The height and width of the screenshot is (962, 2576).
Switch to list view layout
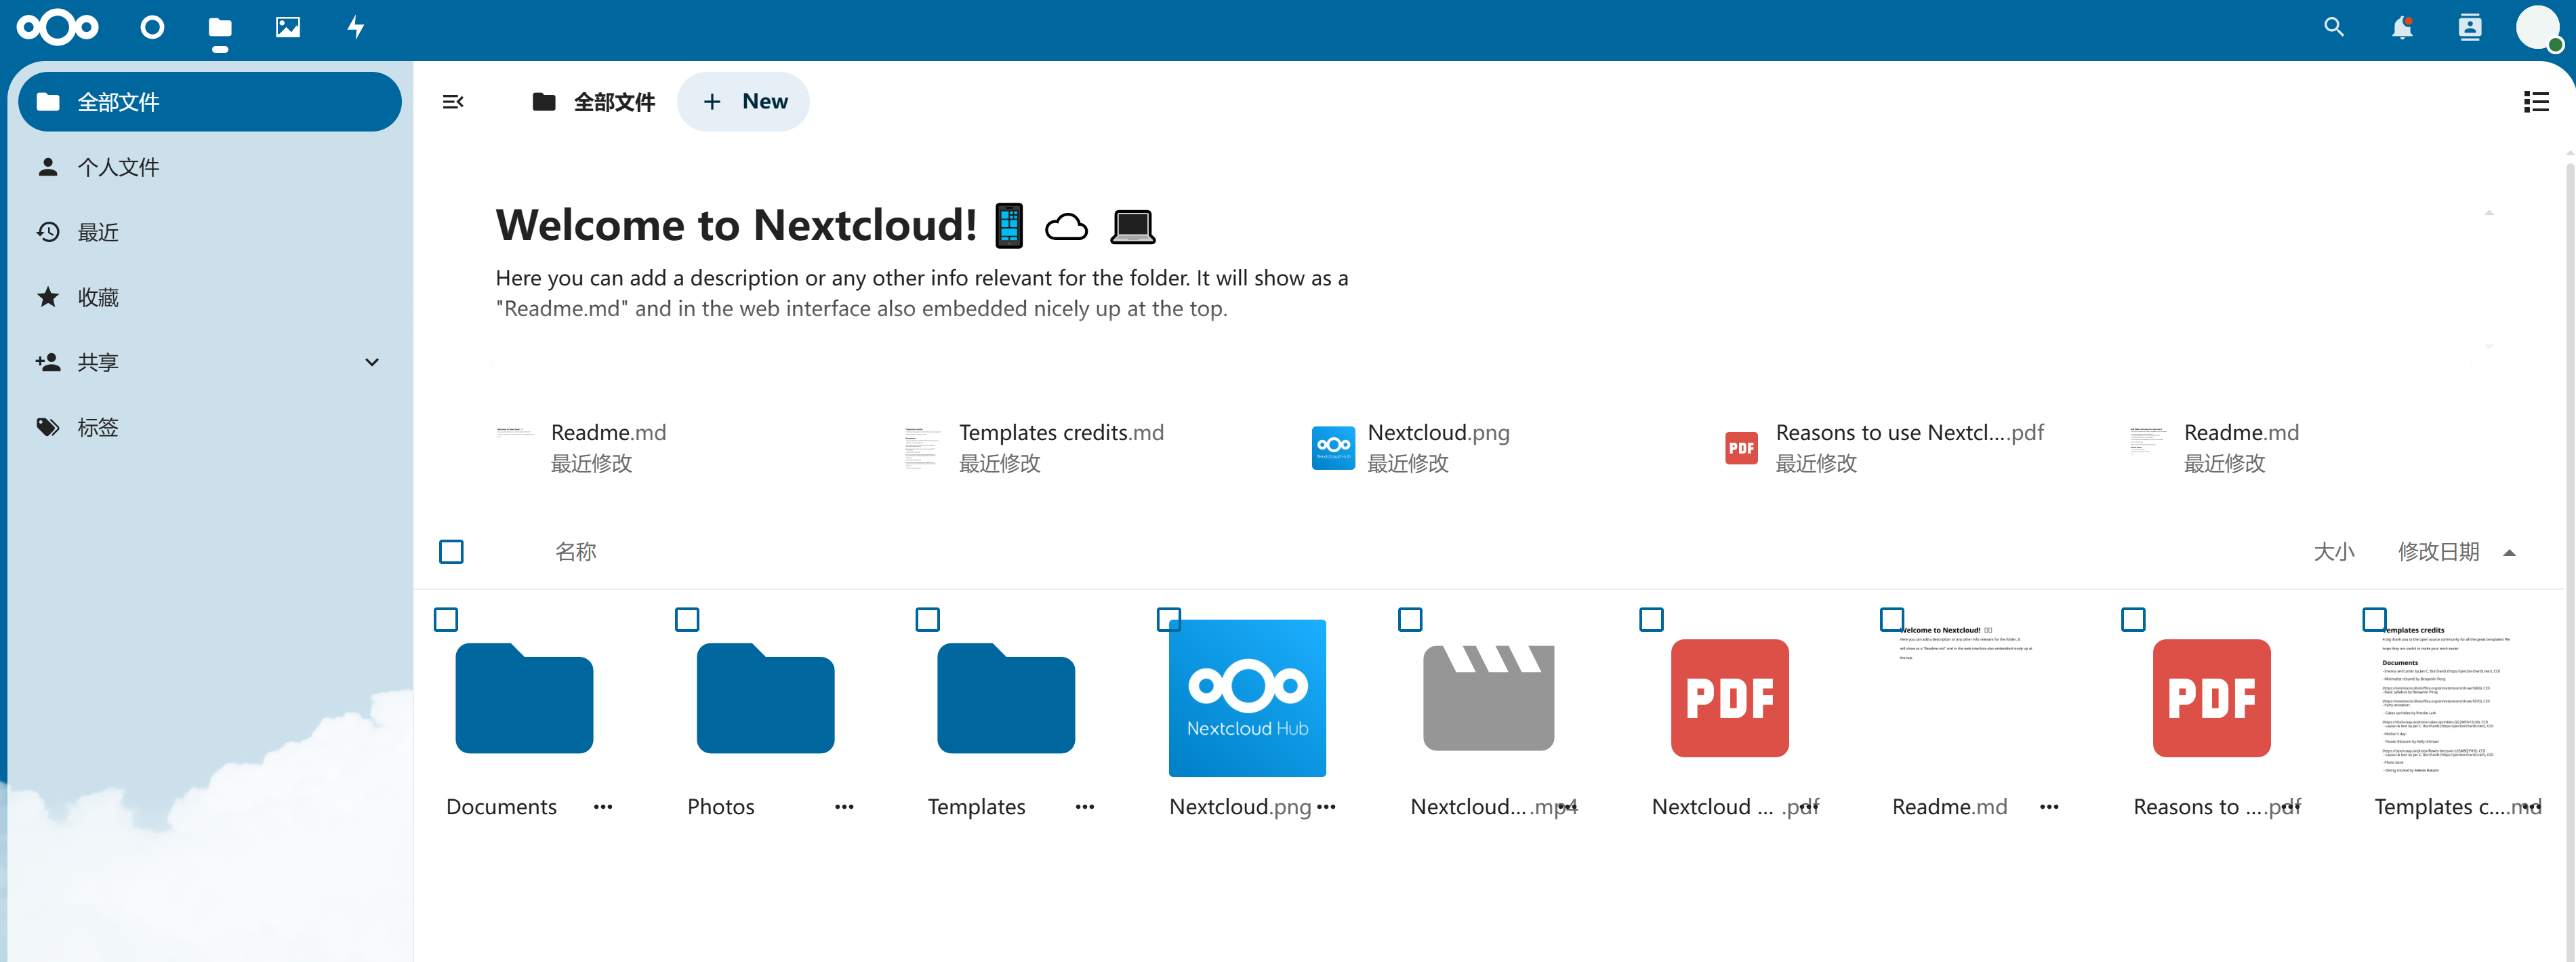[2536, 101]
